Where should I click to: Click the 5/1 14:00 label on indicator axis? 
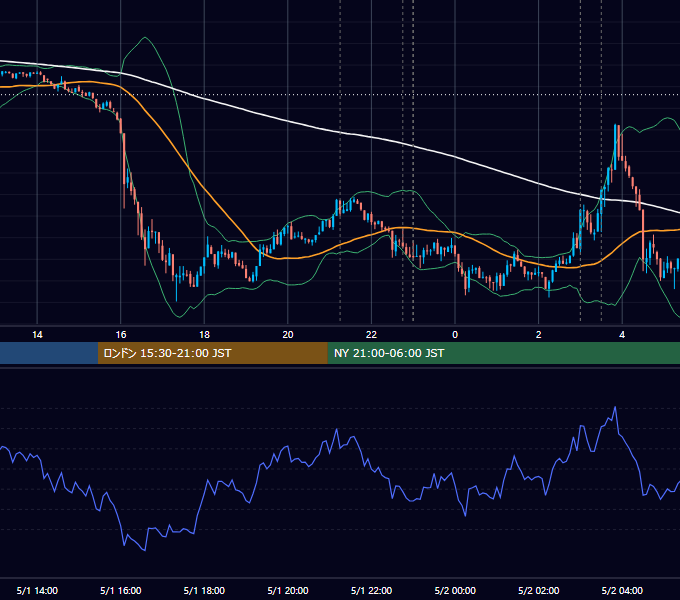coord(37,590)
